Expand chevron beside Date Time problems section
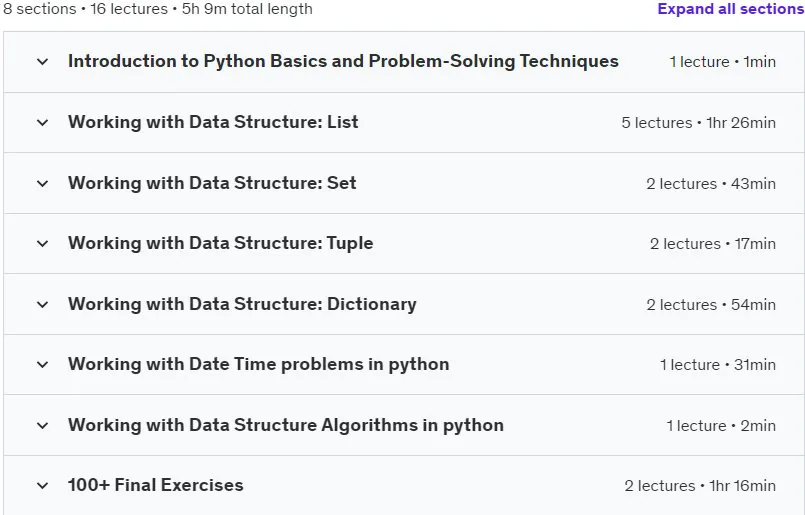Viewport: 805px width, 515px height. pos(43,365)
